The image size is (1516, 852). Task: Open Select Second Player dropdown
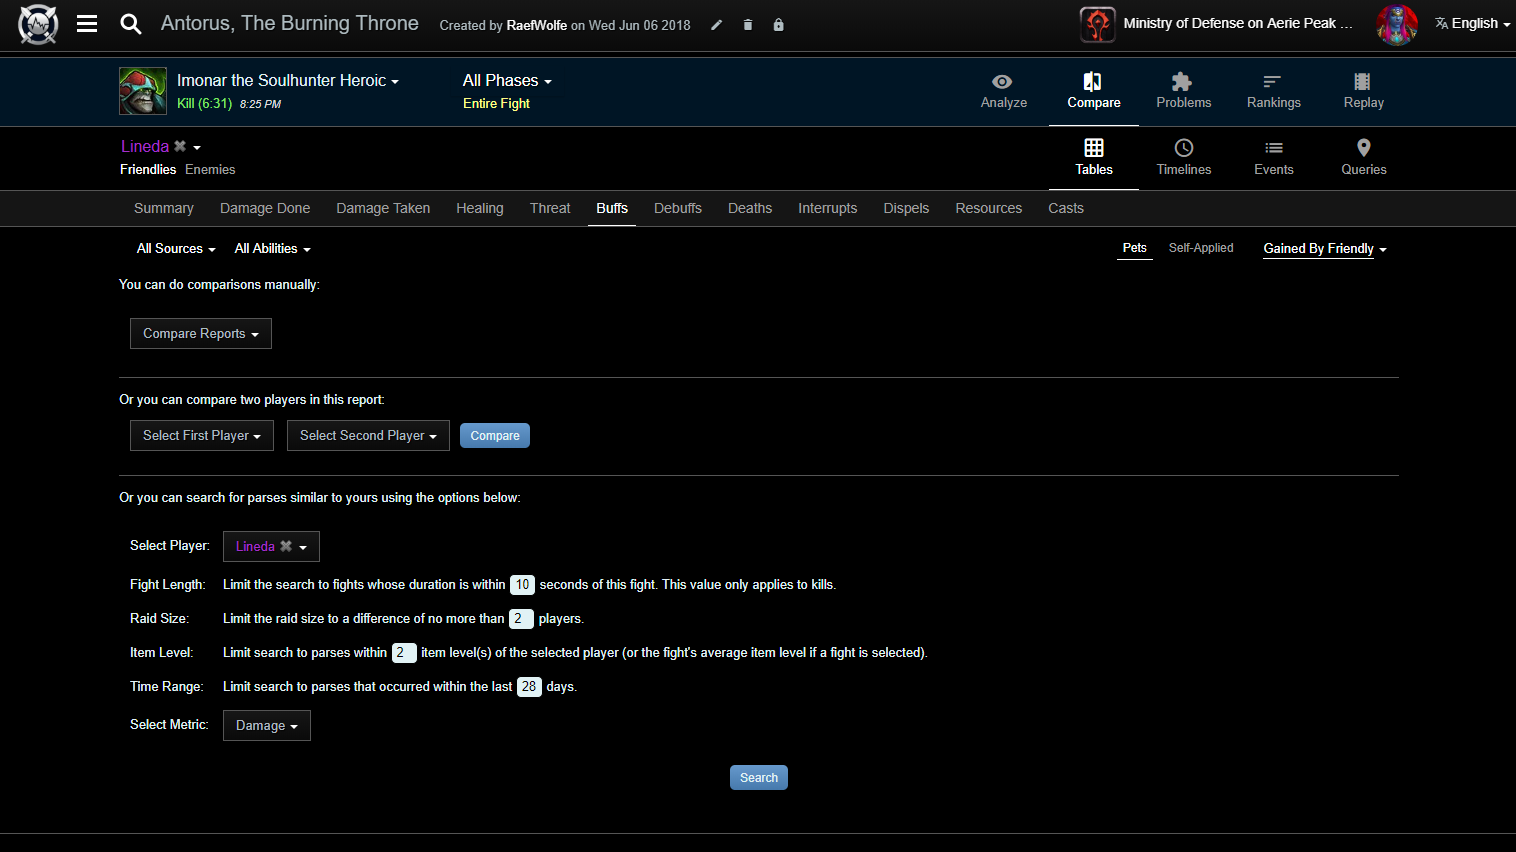pos(368,435)
